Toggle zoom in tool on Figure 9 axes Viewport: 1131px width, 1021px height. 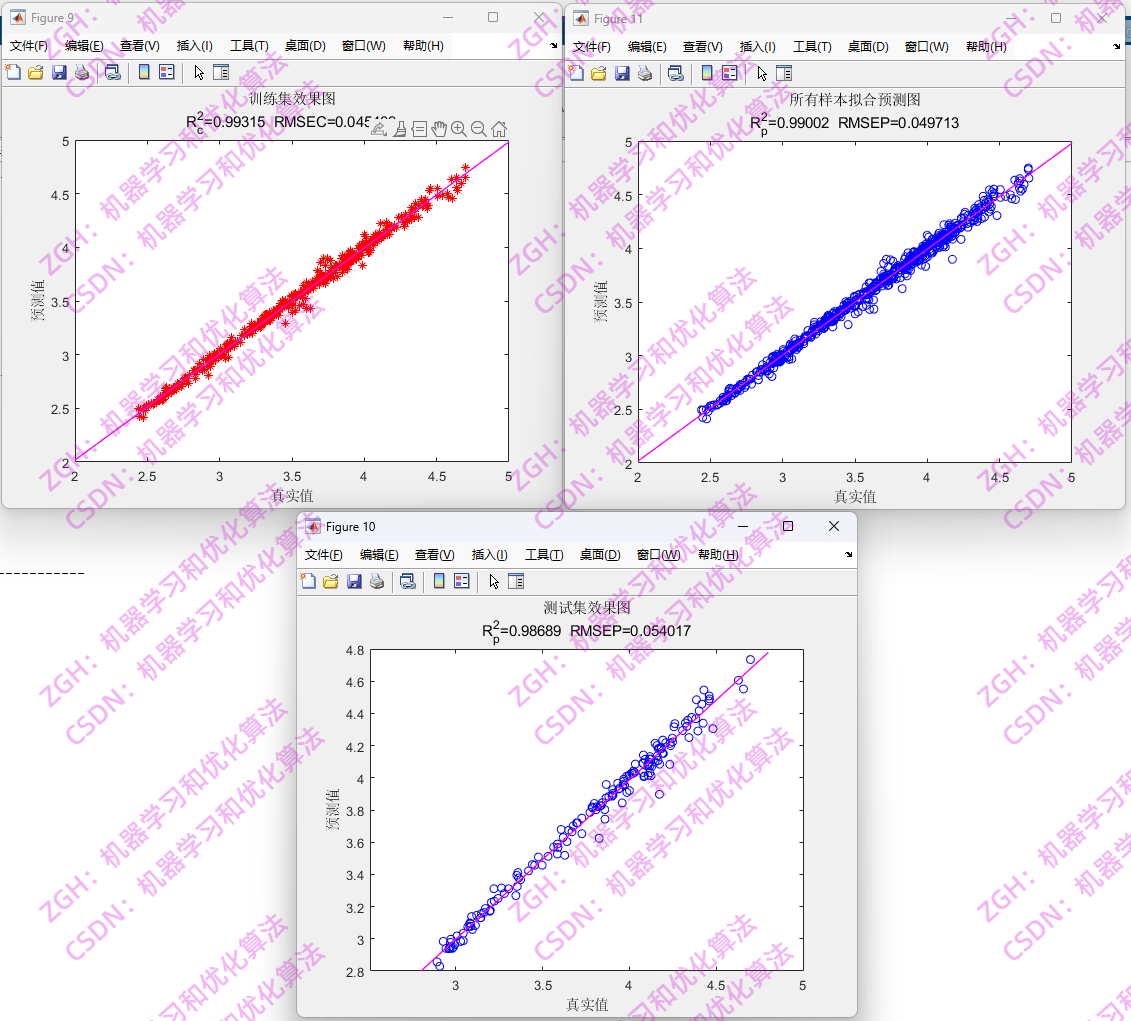(x=459, y=128)
